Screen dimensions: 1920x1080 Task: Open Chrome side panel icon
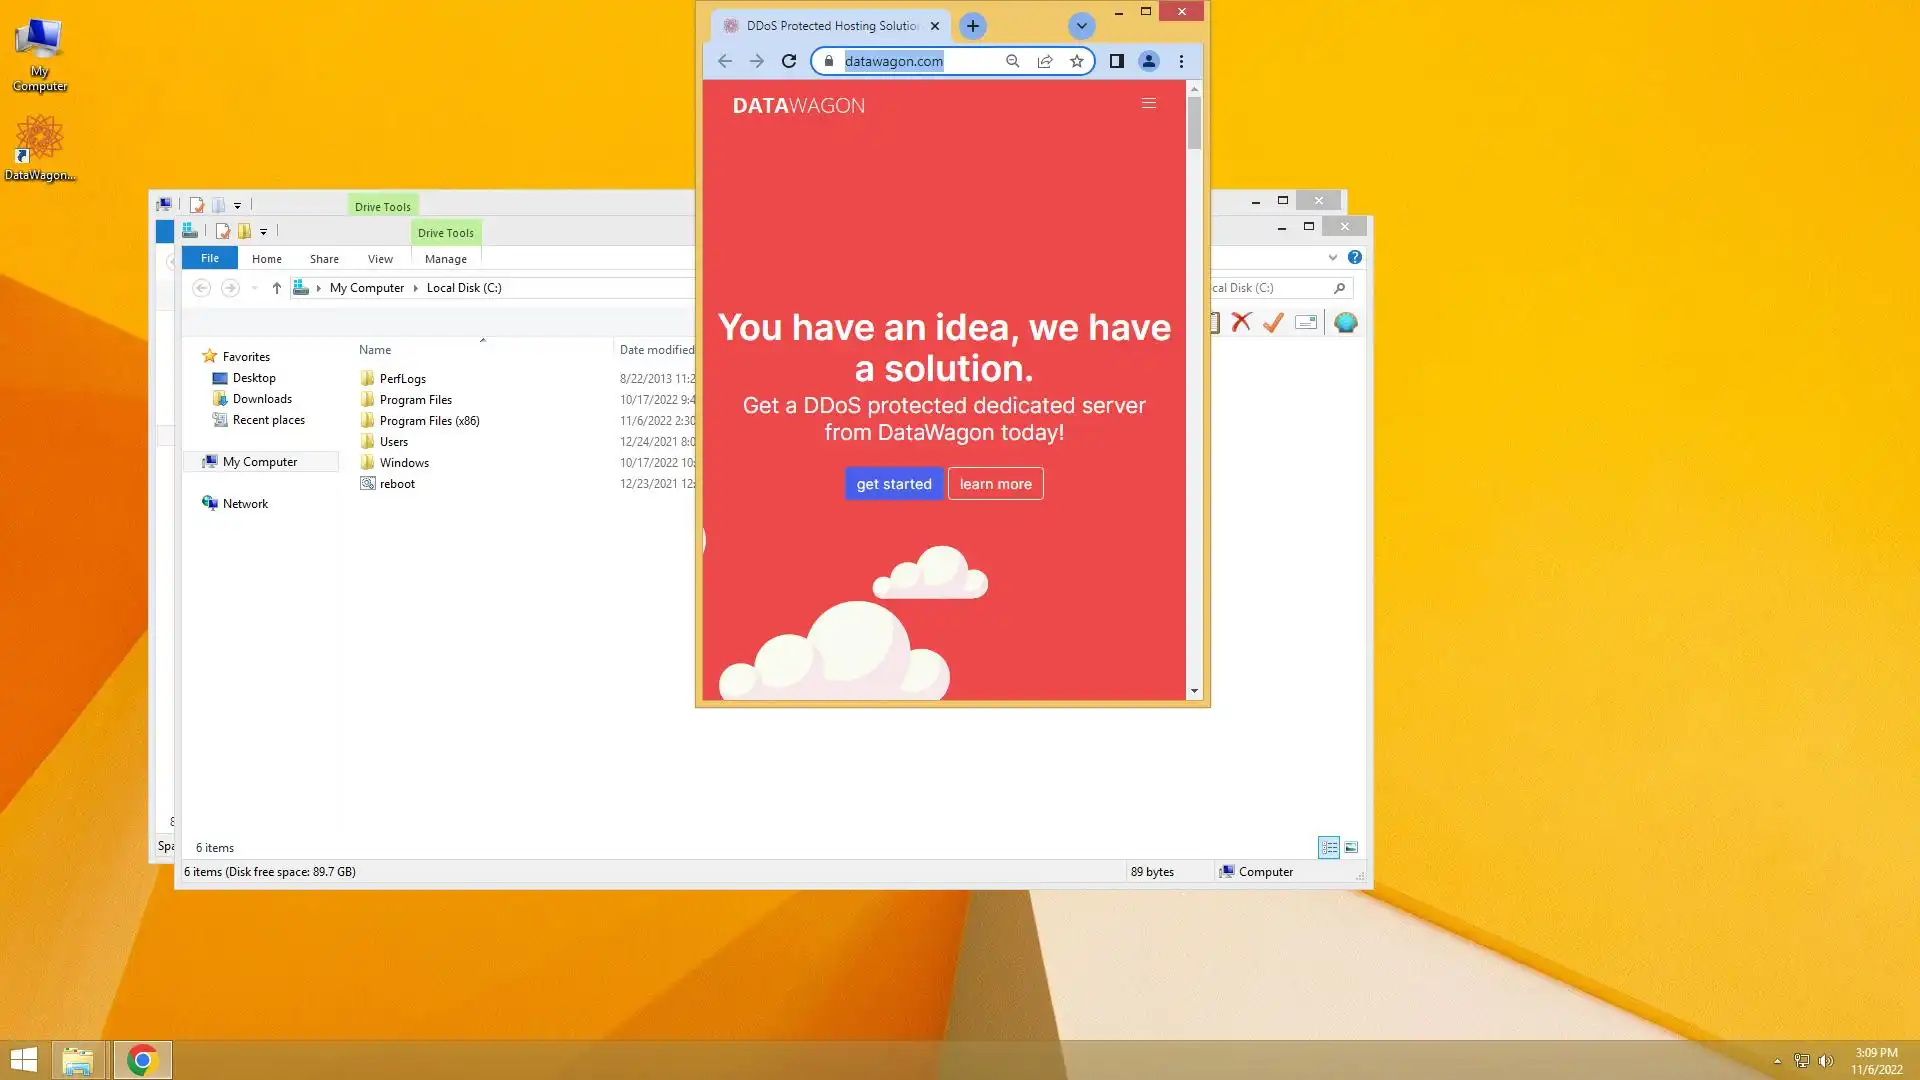1117,61
